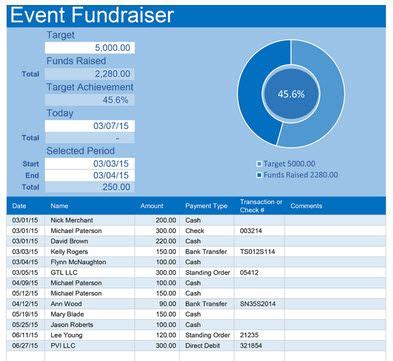Select the End date cell 03/04/15
Screen dimensions: 393x361
tap(90, 175)
